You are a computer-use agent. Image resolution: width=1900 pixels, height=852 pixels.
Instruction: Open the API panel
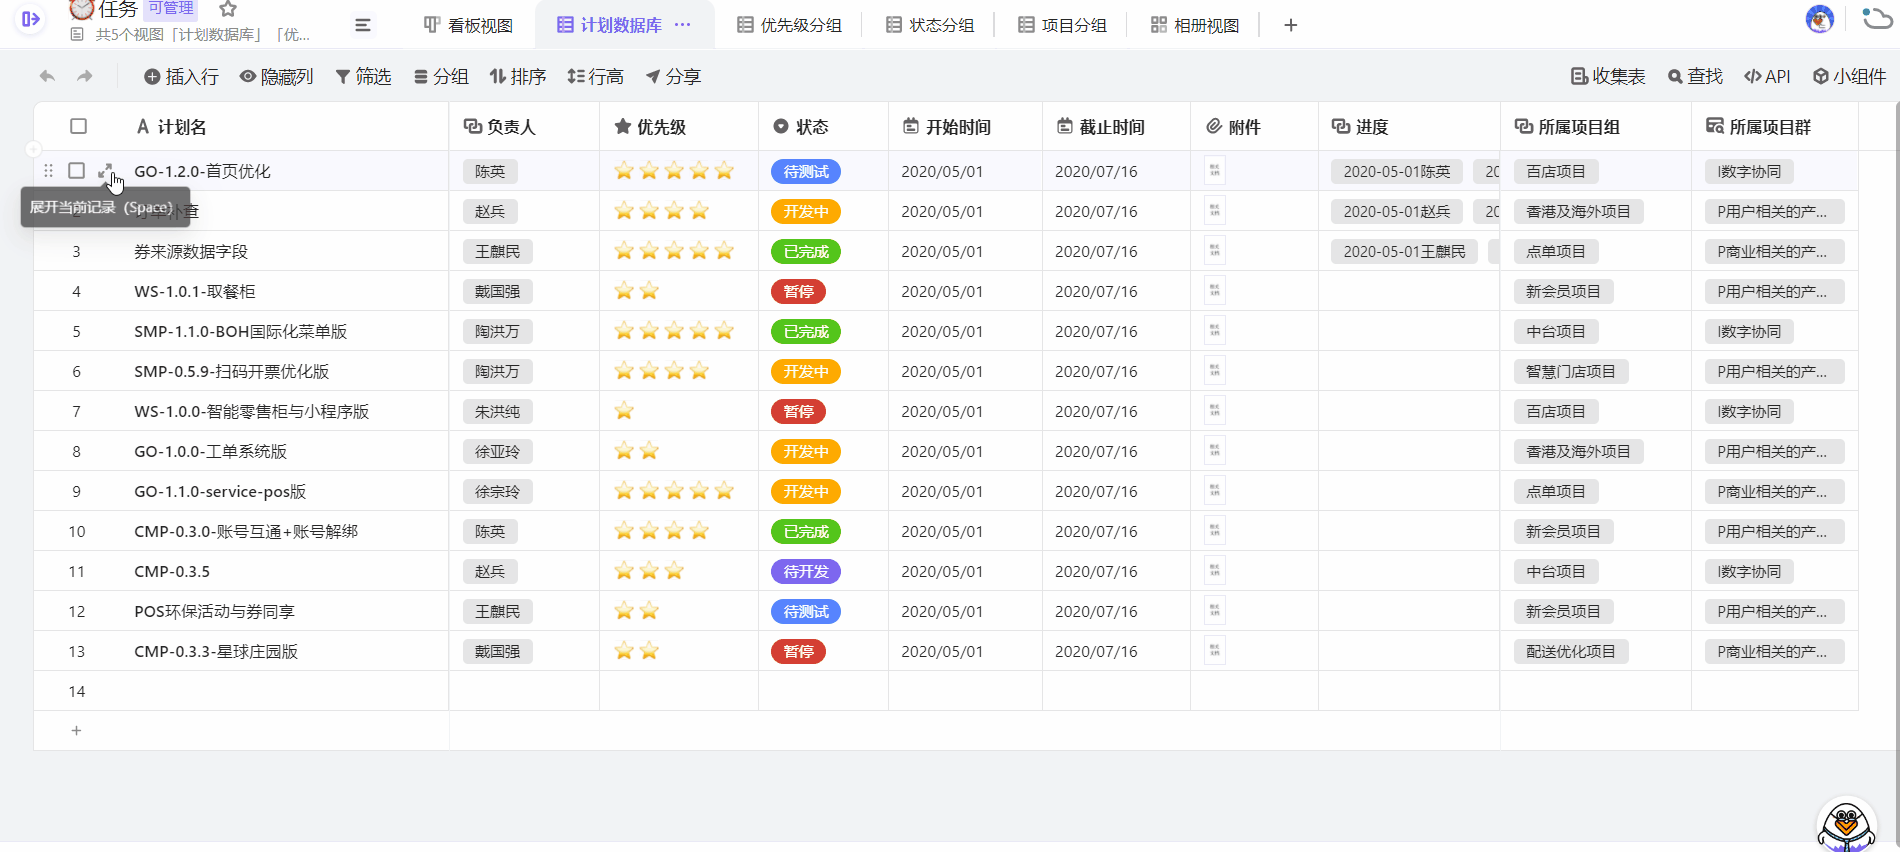coord(1767,76)
